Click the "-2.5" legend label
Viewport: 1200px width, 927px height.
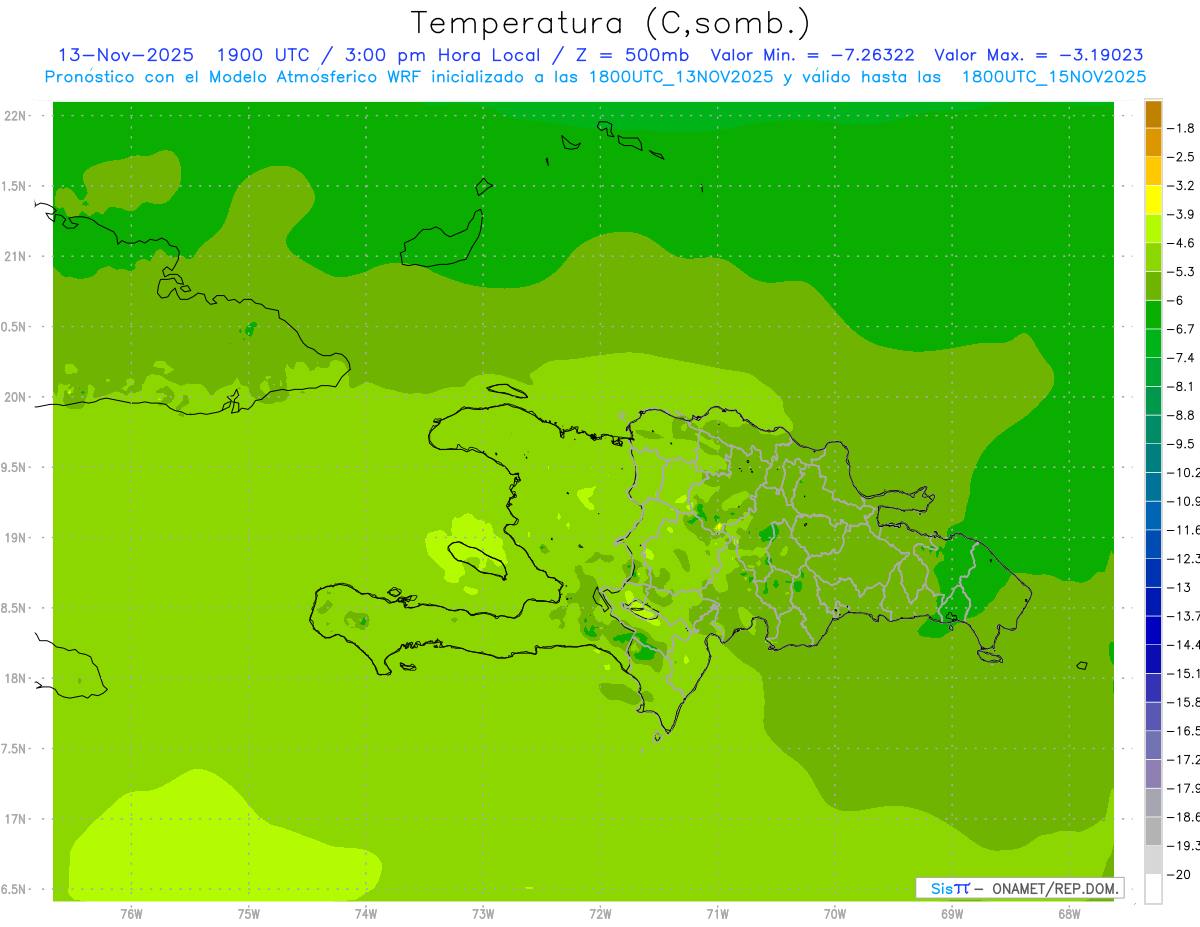point(1182,157)
